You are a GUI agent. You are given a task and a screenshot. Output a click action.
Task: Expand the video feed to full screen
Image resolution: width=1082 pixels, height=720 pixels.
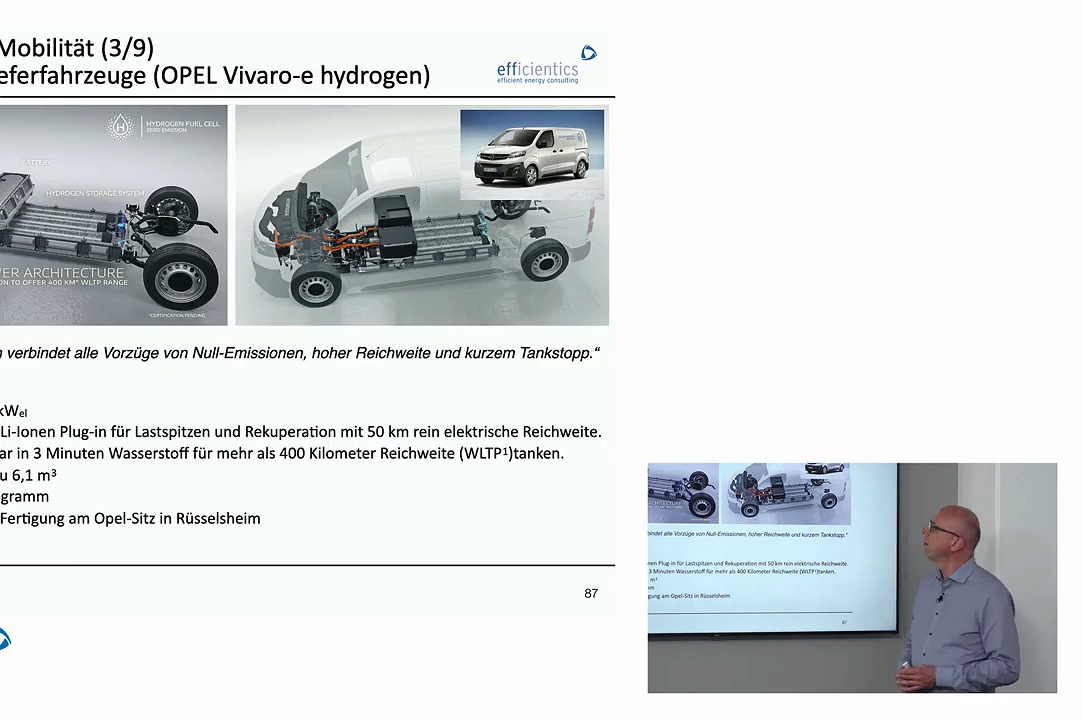pos(852,578)
